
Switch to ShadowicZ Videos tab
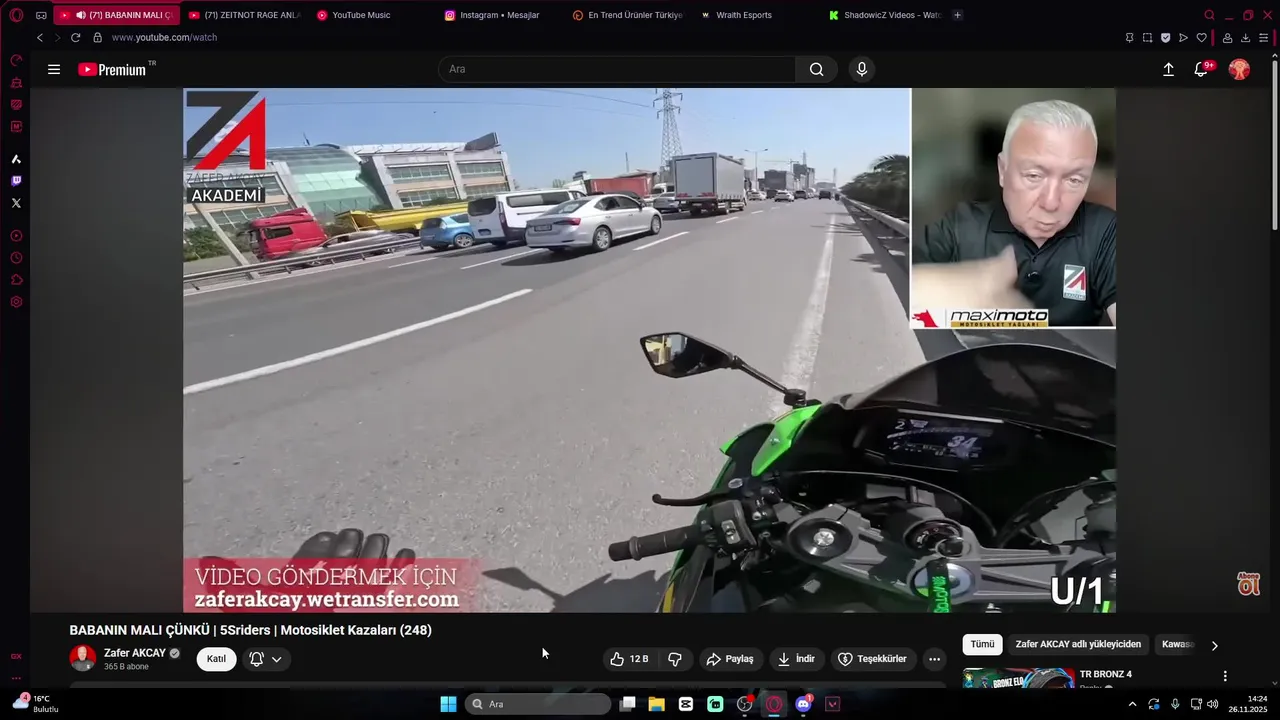[x=883, y=15]
